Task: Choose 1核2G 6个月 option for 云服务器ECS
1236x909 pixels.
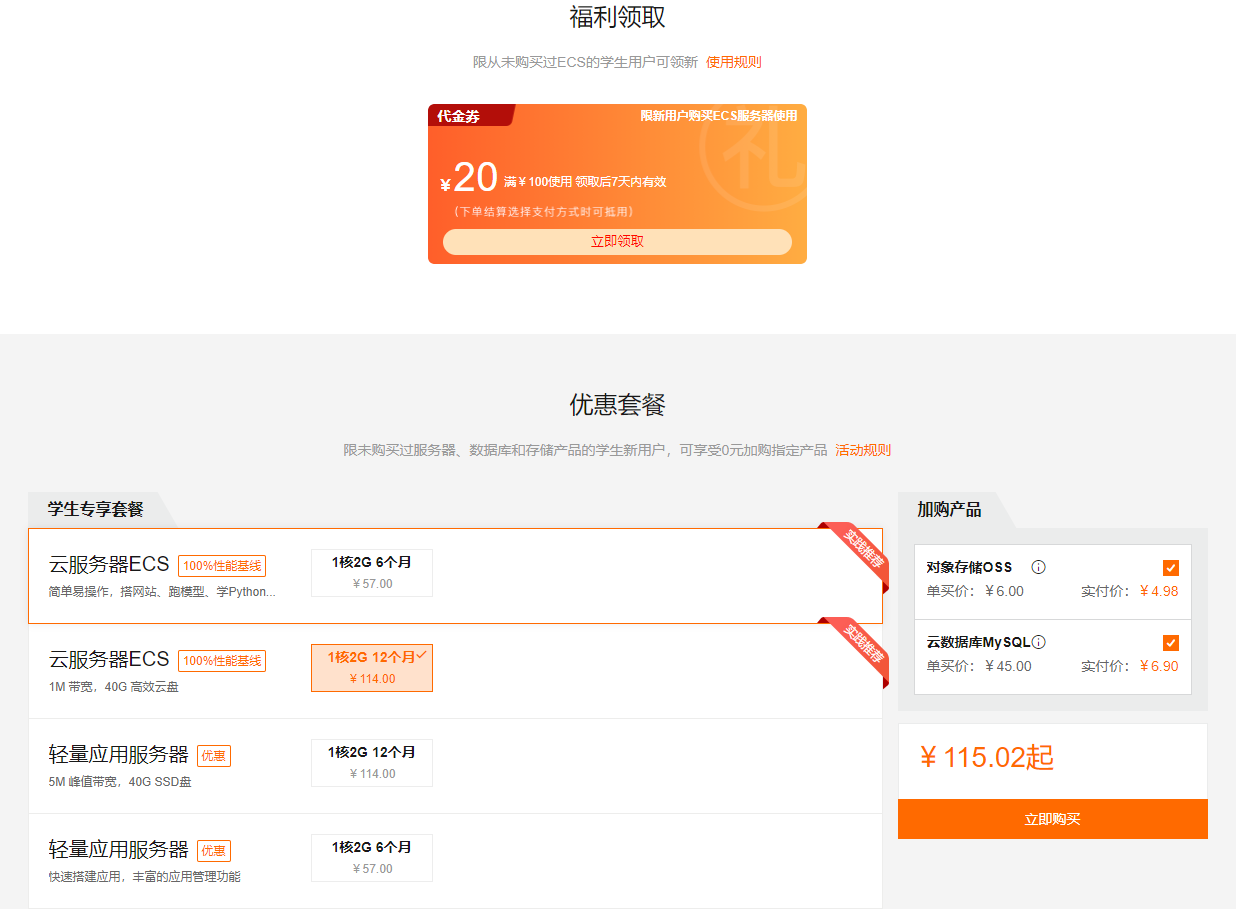Action: [372, 573]
